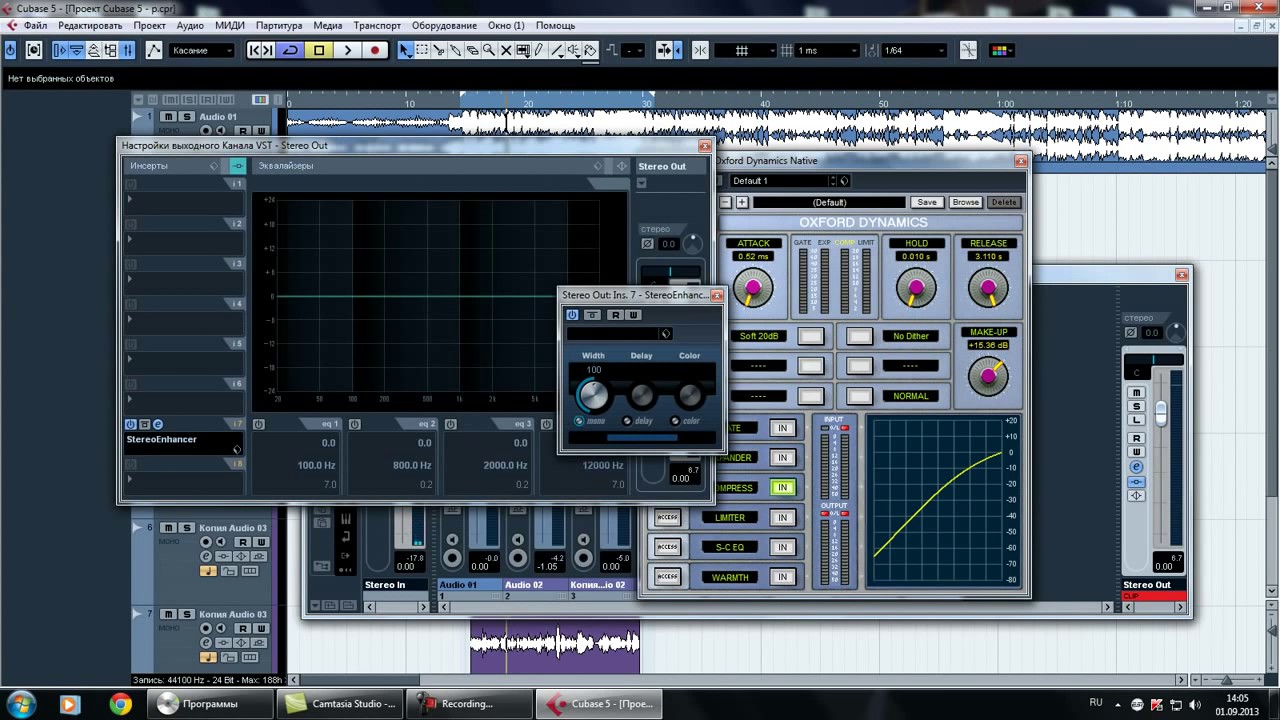Switch to Camtasia Studio taskbar item
Image resolution: width=1280 pixels, height=720 pixels.
point(341,704)
